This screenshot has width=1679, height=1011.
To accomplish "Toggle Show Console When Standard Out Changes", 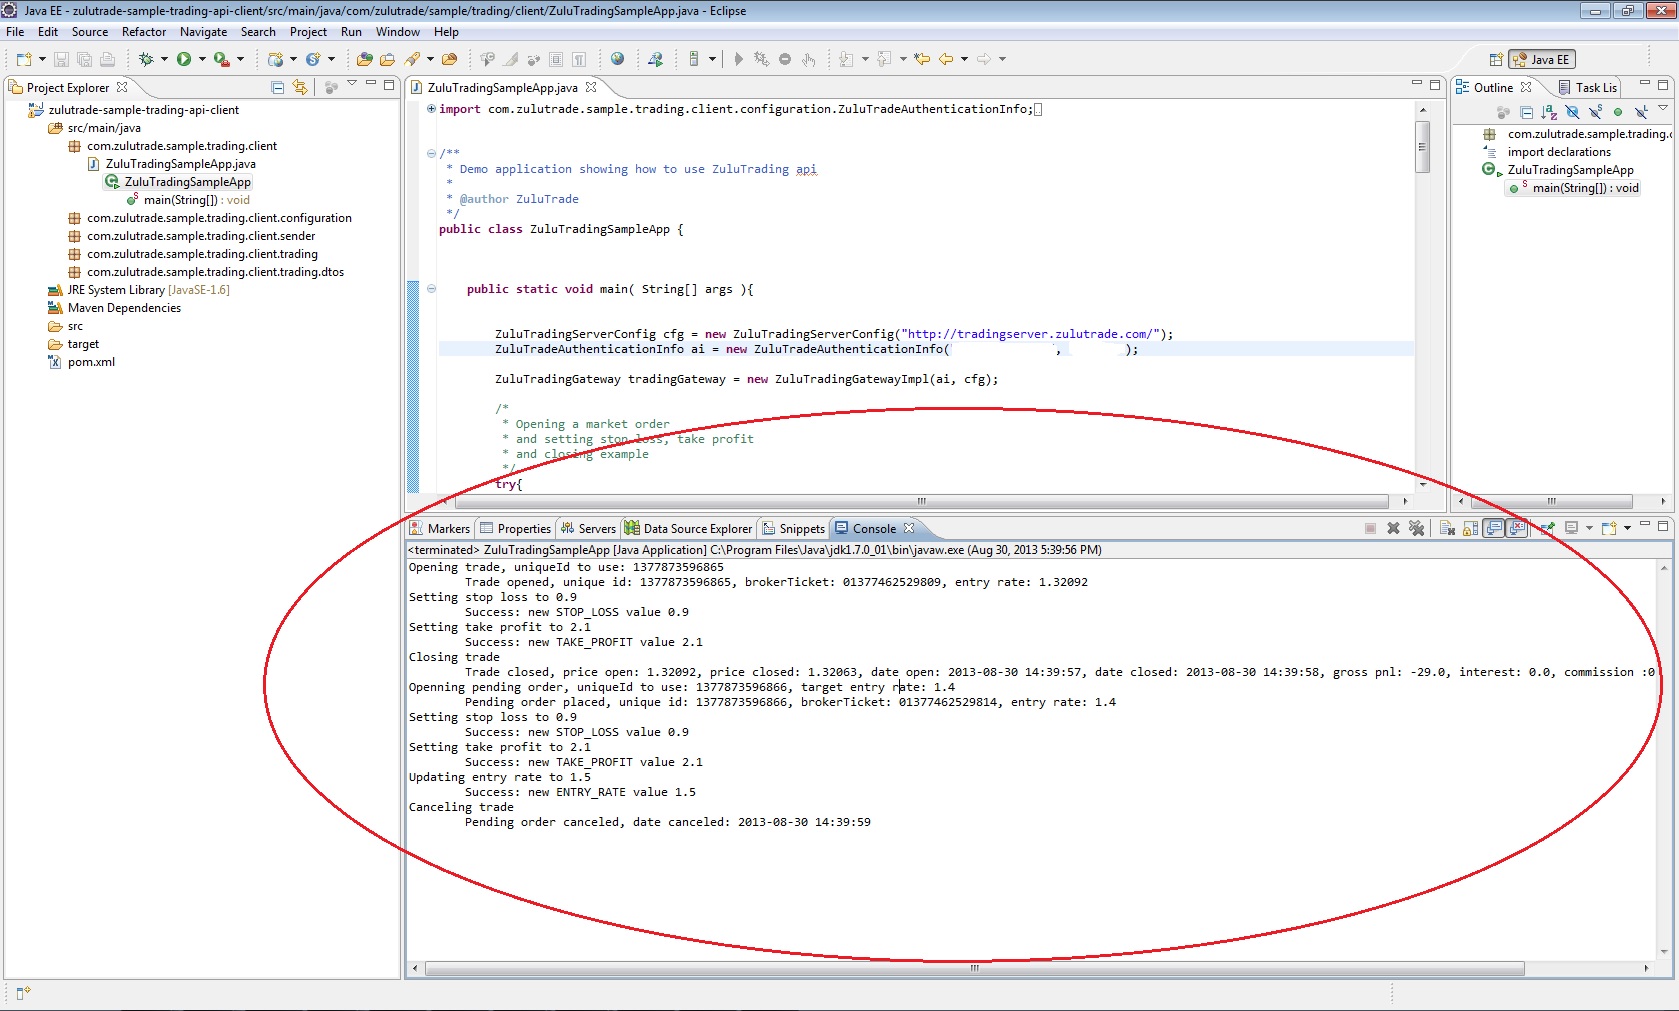I will click(x=1494, y=529).
